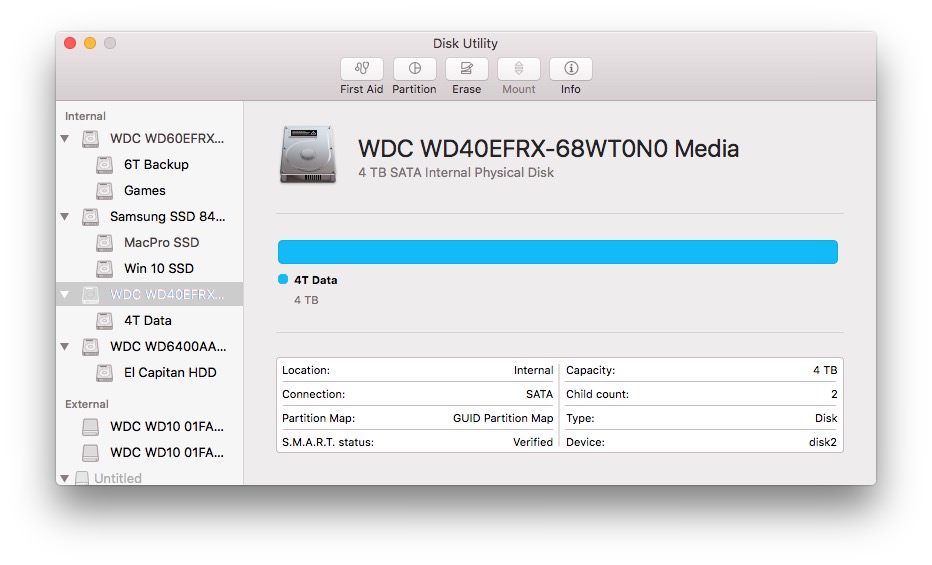932x565 pixels.
Task: Click the Untitled disk image icon
Action: (82, 478)
